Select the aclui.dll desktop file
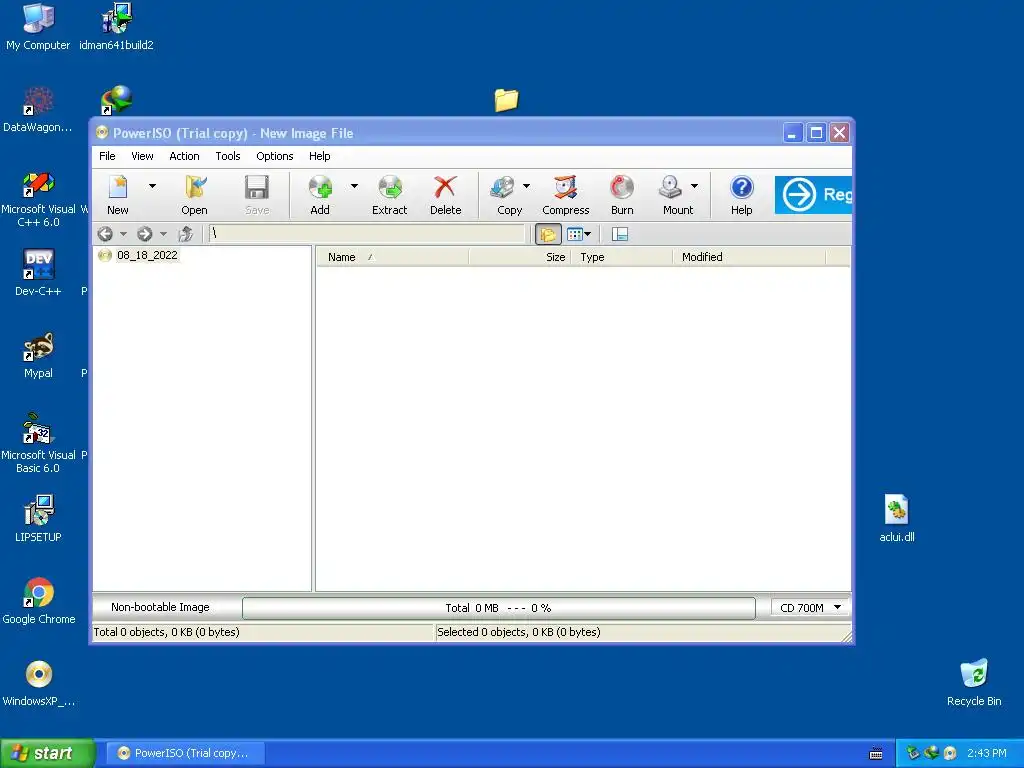 pyautogui.click(x=897, y=519)
